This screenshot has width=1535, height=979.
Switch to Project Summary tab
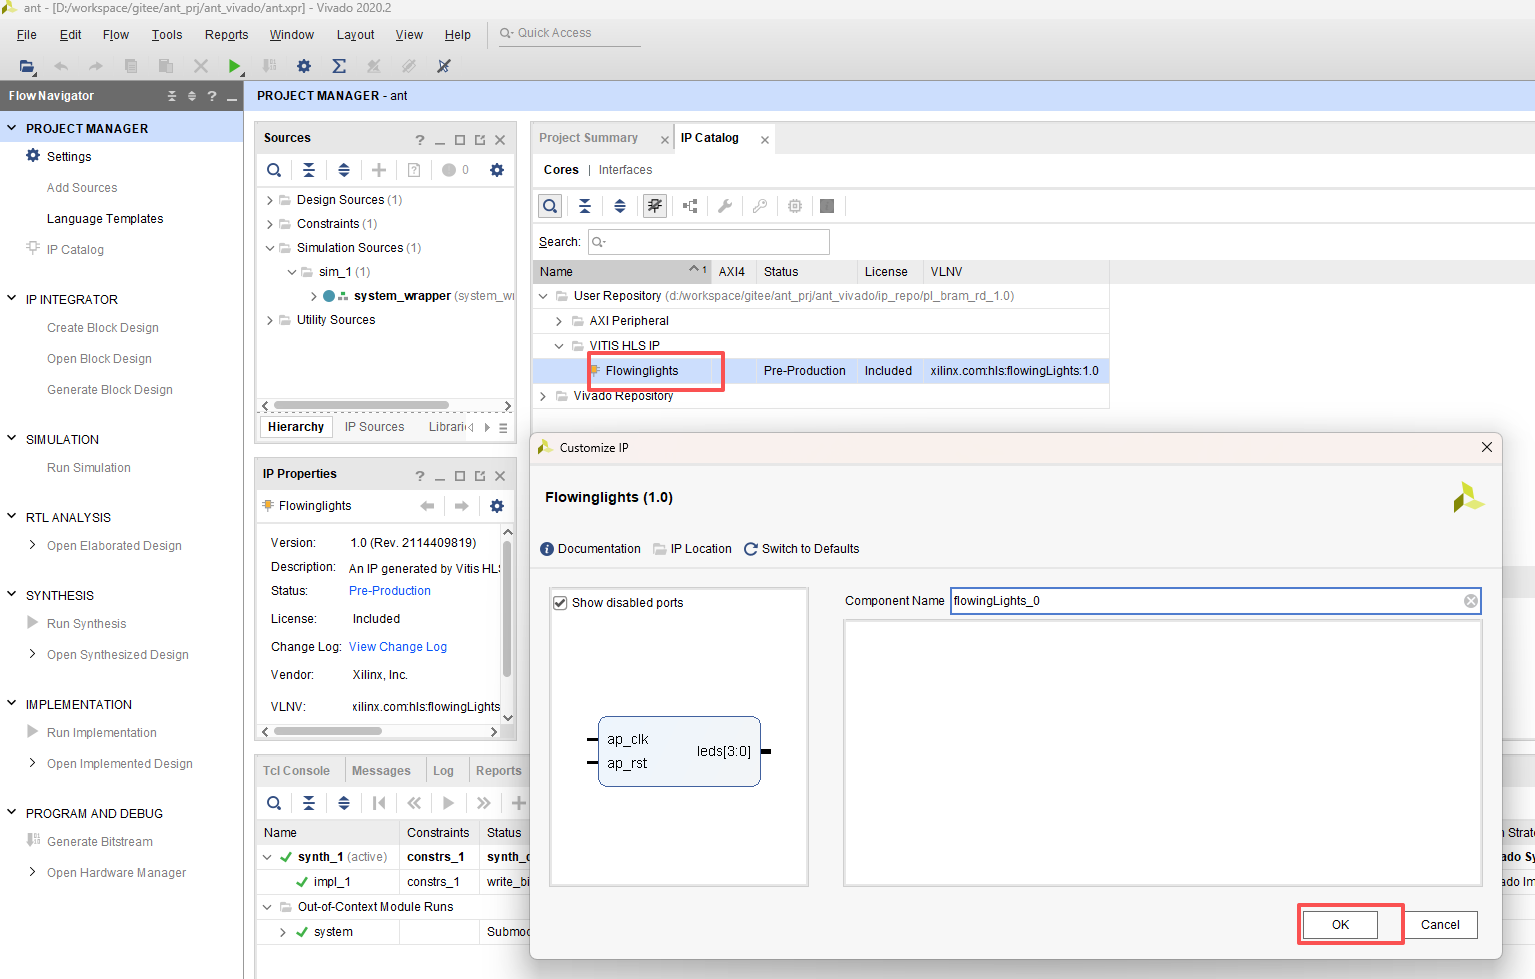tap(588, 138)
